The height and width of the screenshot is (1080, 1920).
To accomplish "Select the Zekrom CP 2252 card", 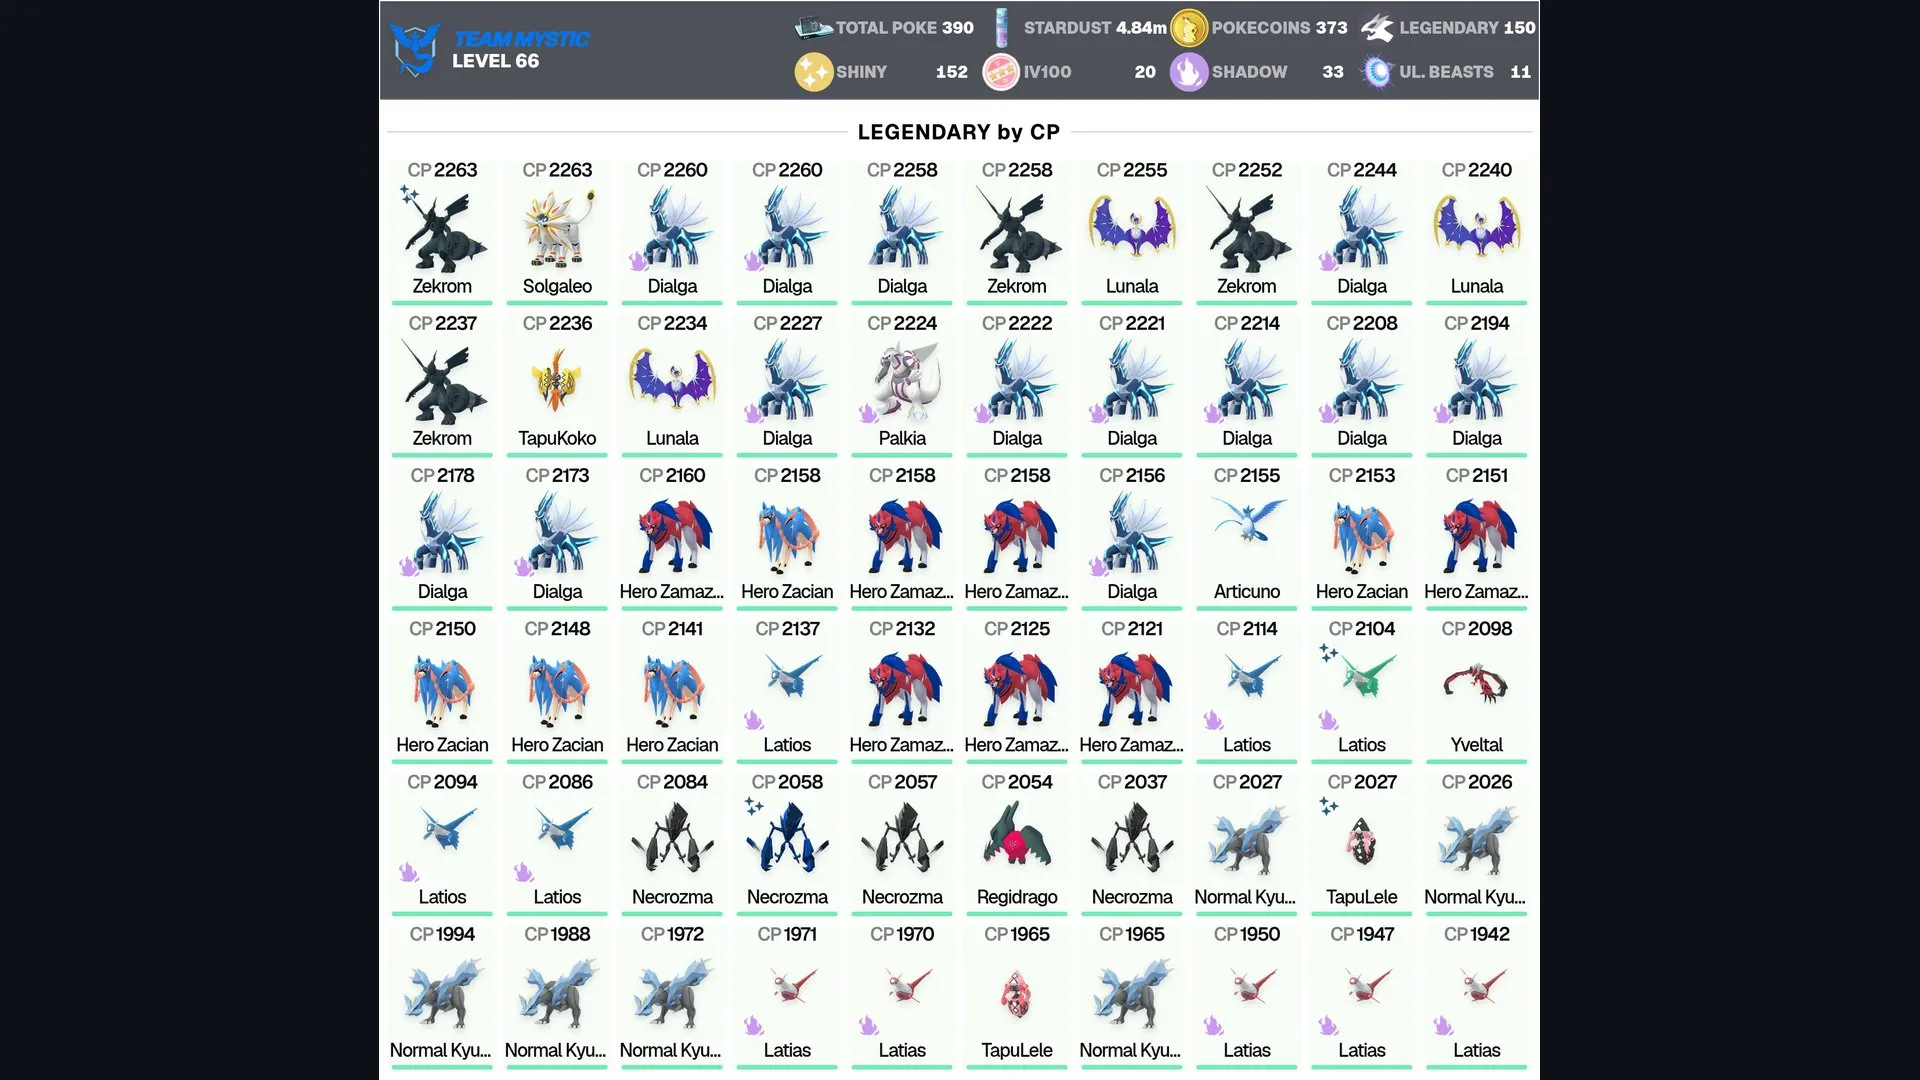I will (x=1247, y=230).
